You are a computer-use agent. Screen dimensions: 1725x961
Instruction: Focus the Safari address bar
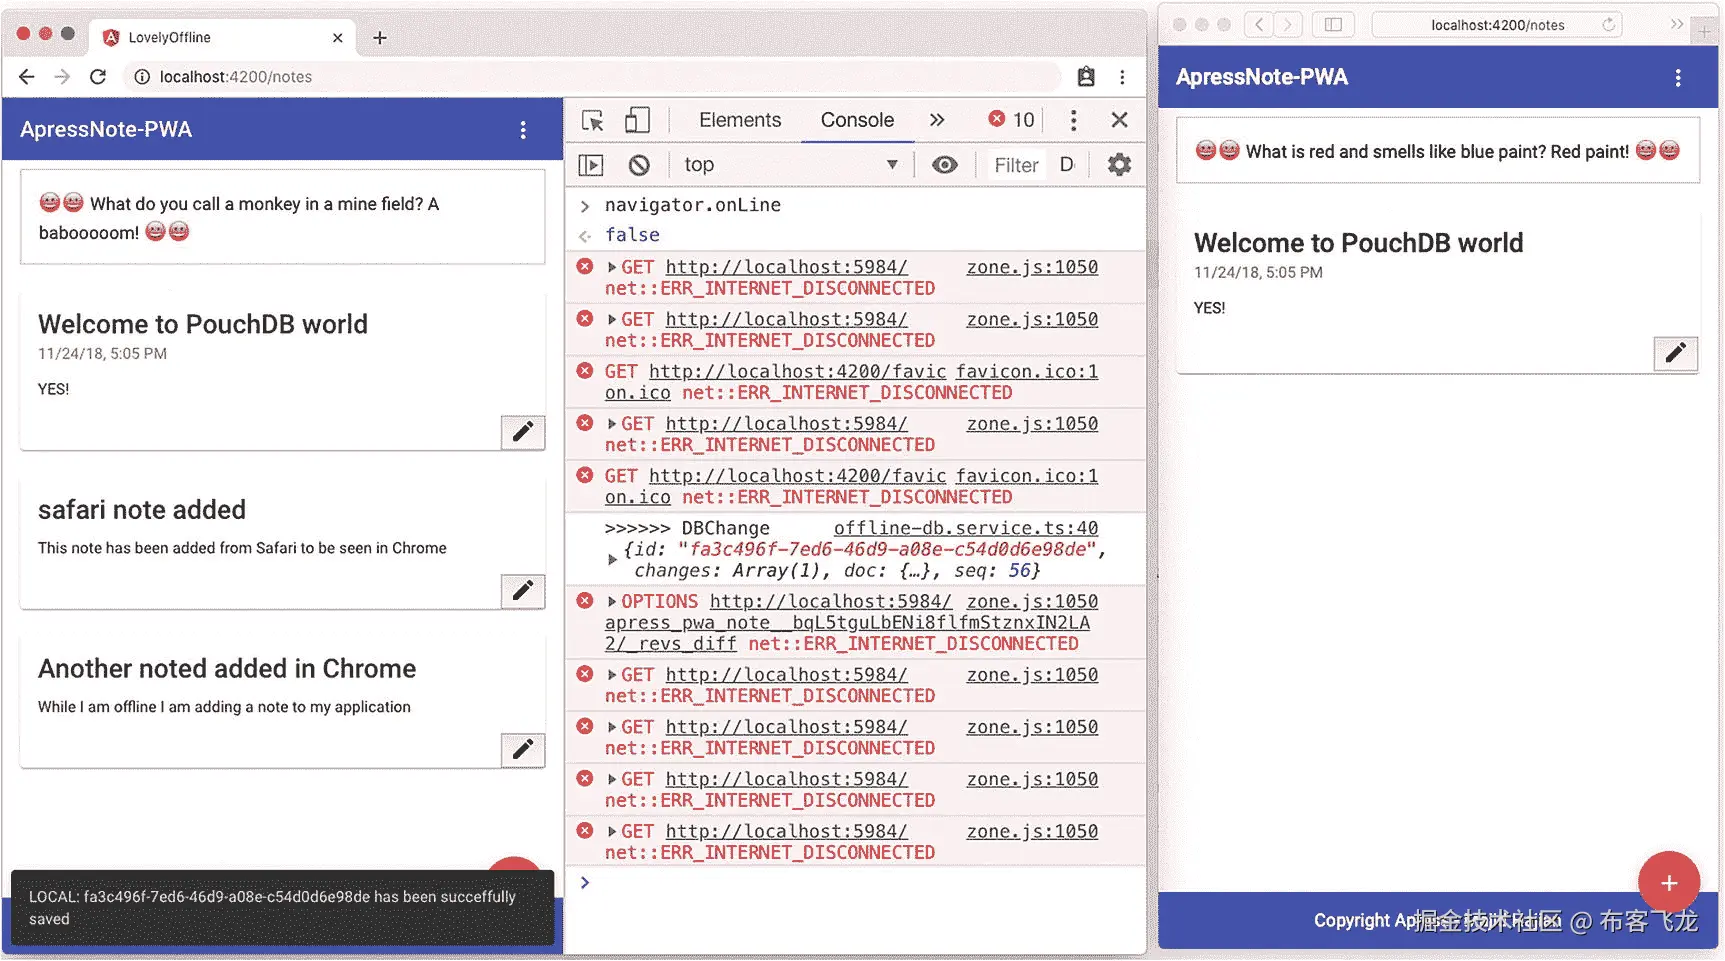coord(1496,25)
